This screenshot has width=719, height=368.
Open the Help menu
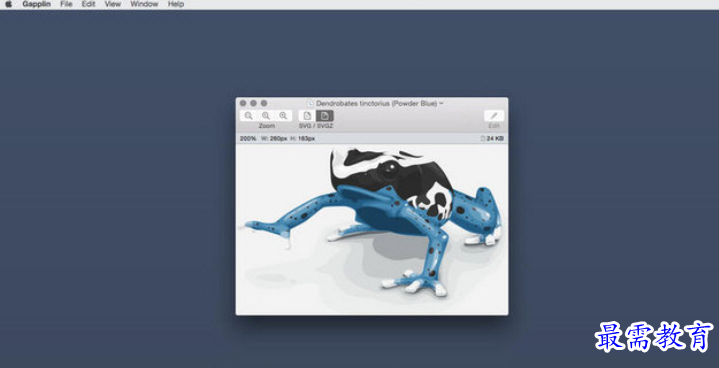(x=176, y=4)
